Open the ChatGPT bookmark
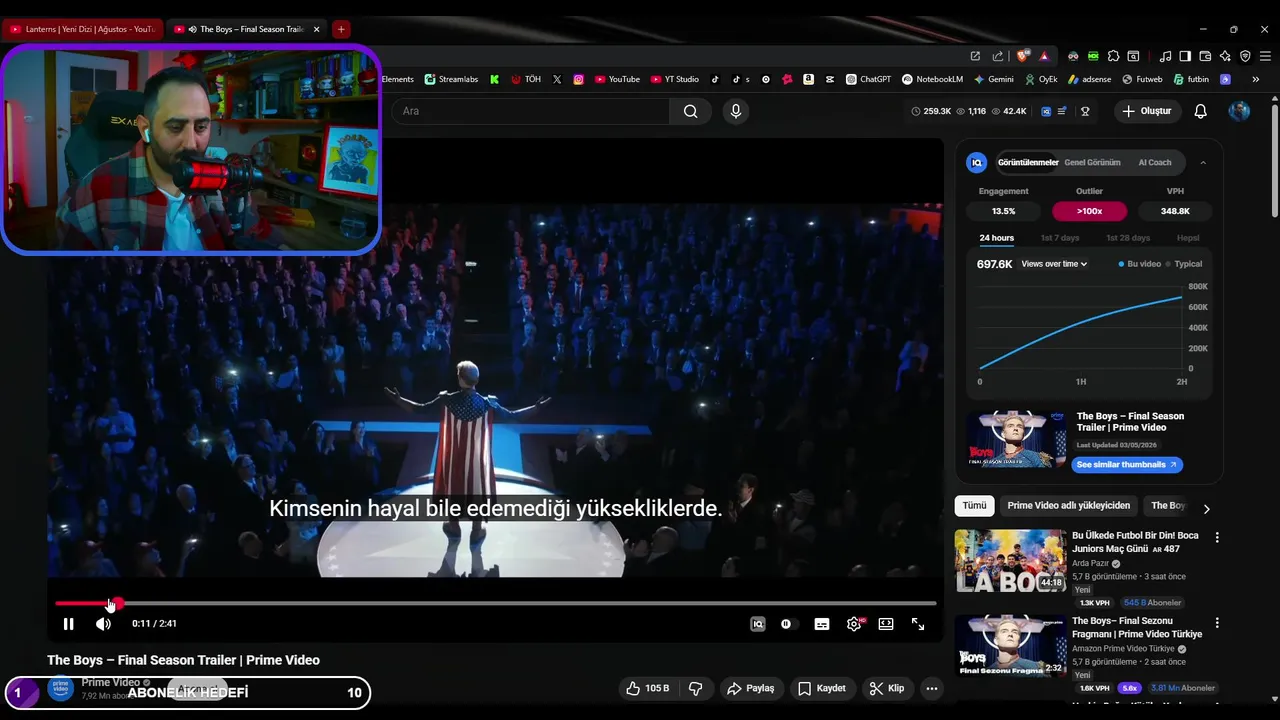The height and width of the screenshot is (720, 1280). tap(868, 79)
